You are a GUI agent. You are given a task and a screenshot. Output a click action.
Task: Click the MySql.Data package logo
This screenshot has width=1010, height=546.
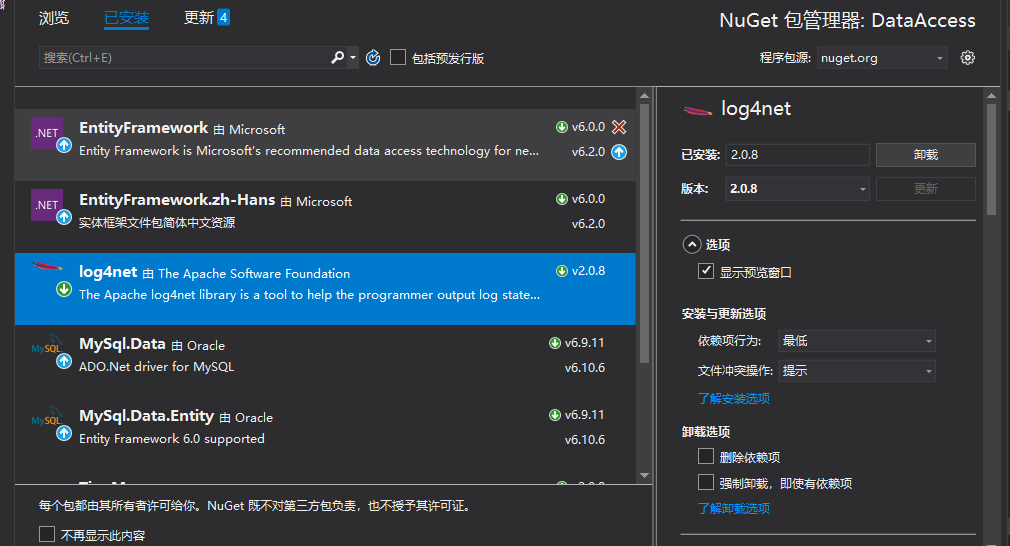click(x=47, y=345)
